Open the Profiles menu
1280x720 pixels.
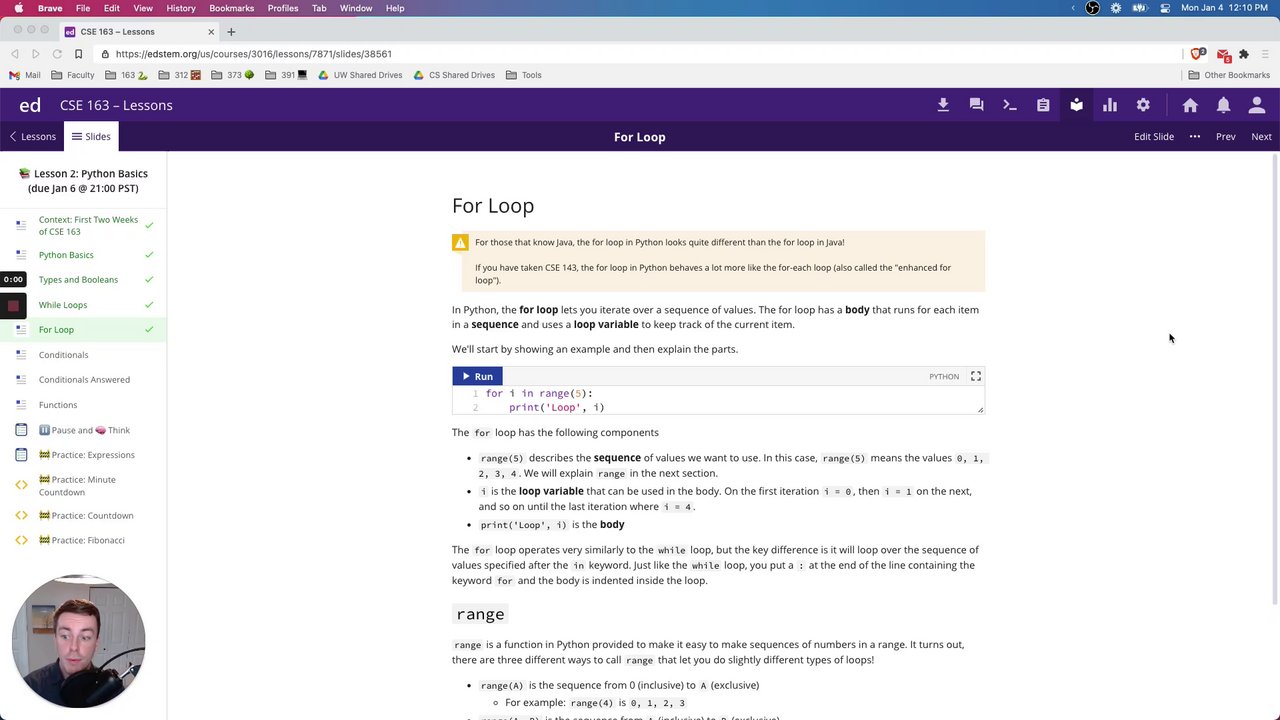coord(283,8)
